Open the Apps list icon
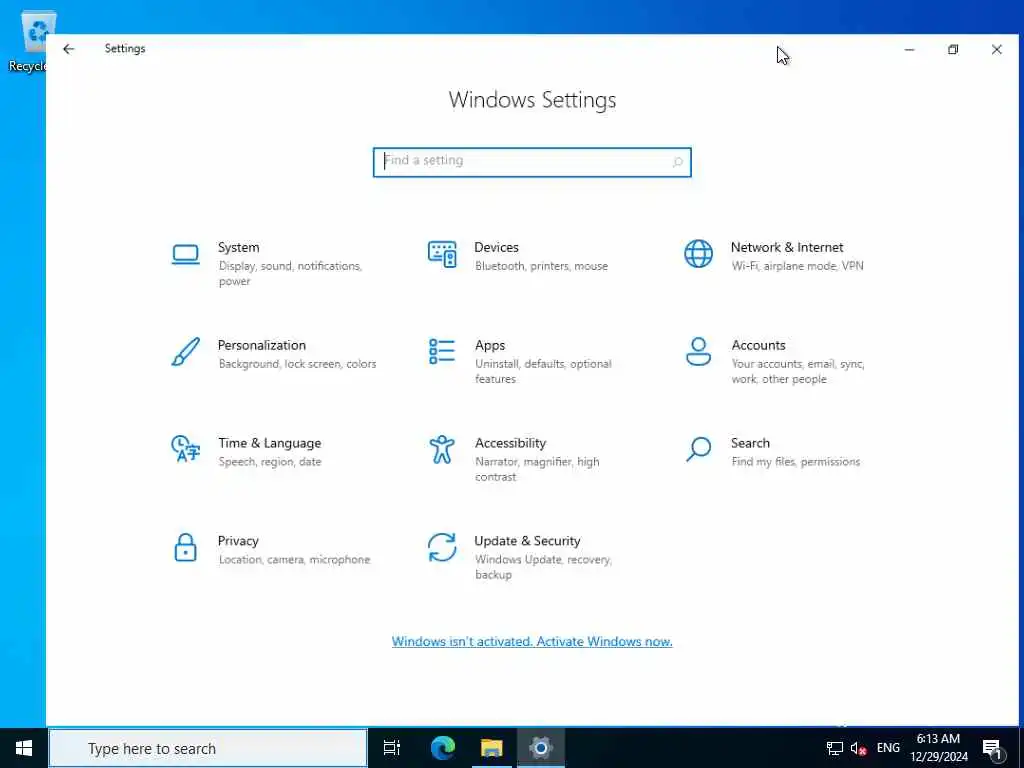This screenshot has width=1024, height=768. coord(442,351)
